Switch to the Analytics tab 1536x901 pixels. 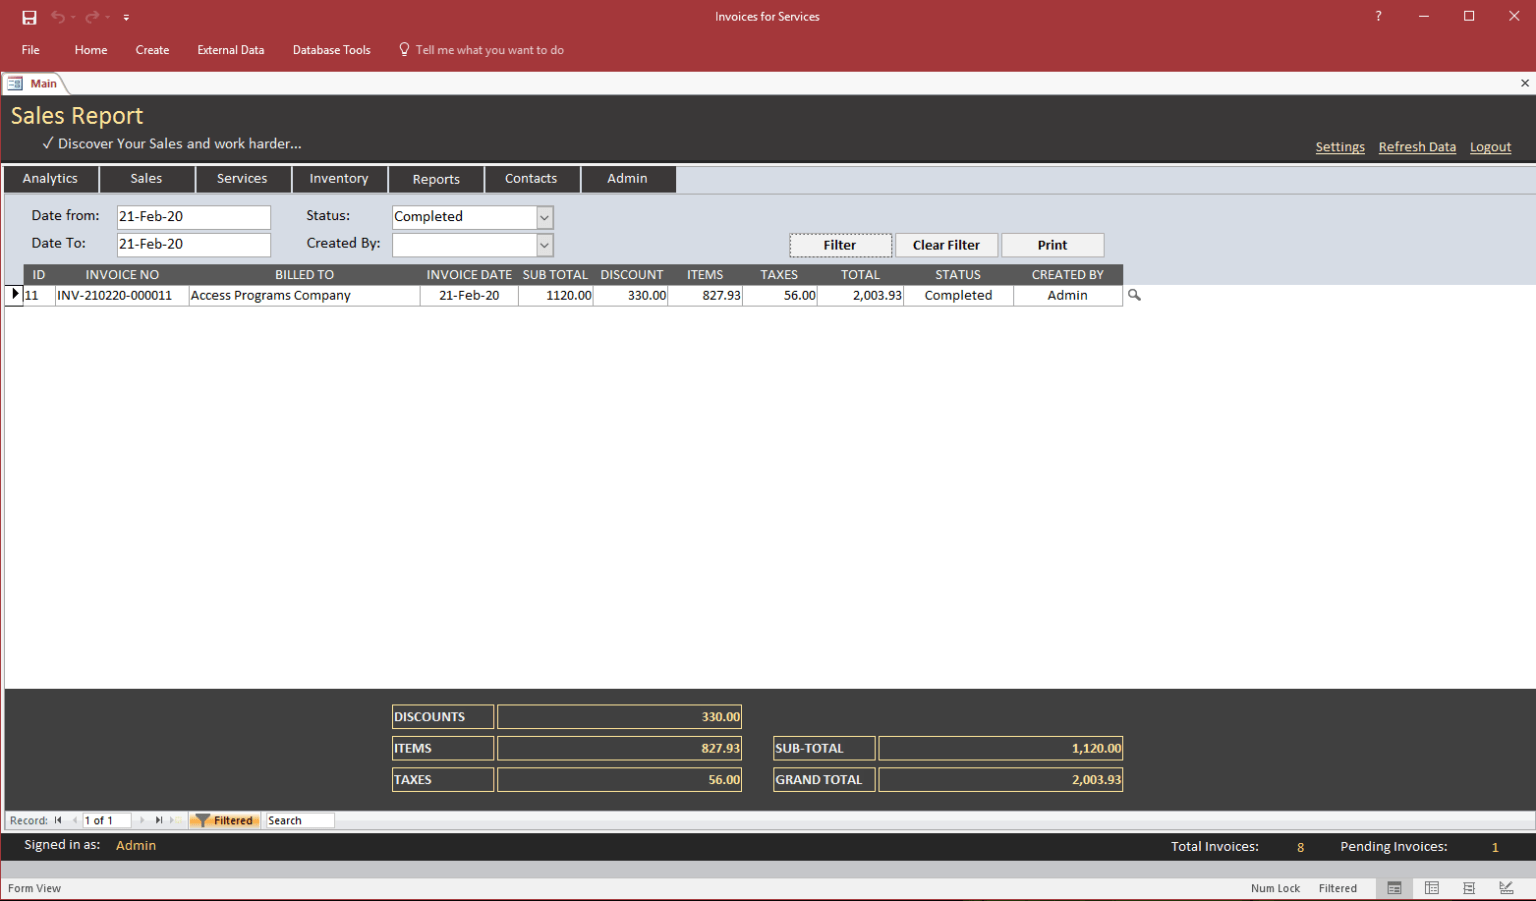50,179
